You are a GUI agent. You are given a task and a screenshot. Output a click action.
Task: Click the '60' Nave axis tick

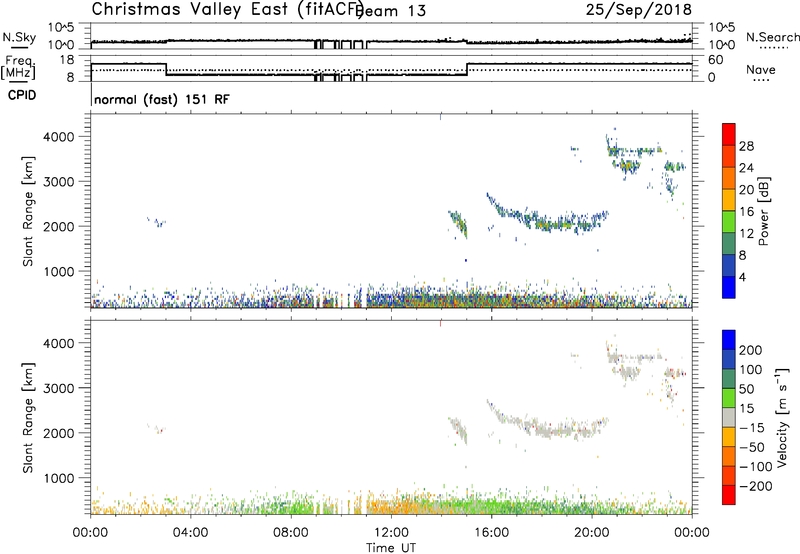(716, 60)
